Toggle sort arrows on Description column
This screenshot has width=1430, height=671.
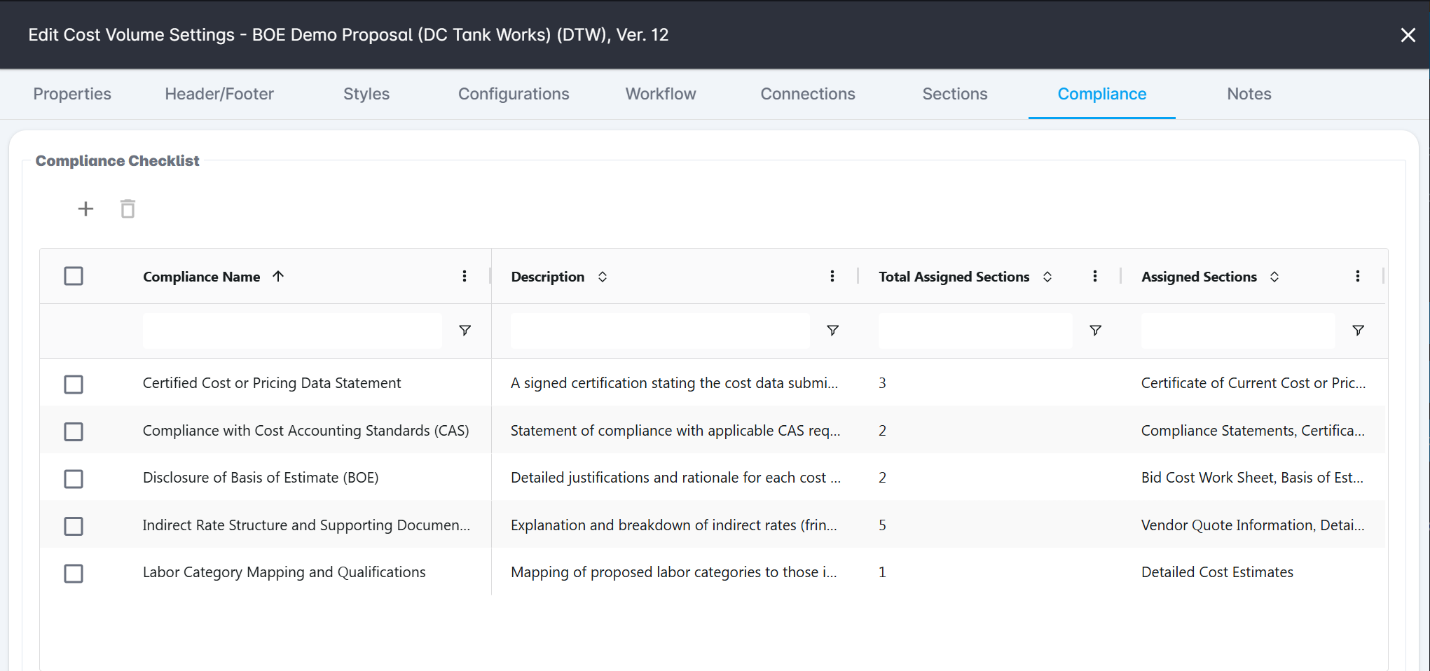pos(602,277)
